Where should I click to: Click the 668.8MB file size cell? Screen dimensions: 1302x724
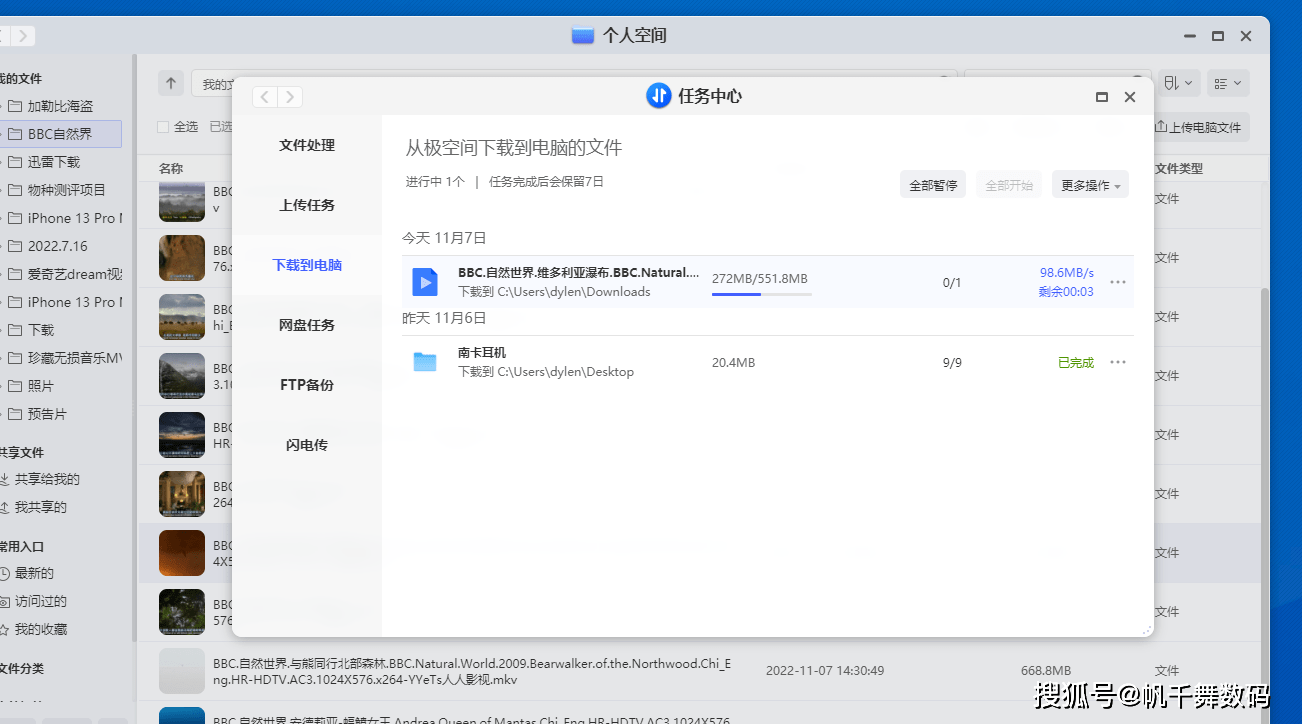pos(1046,671)
